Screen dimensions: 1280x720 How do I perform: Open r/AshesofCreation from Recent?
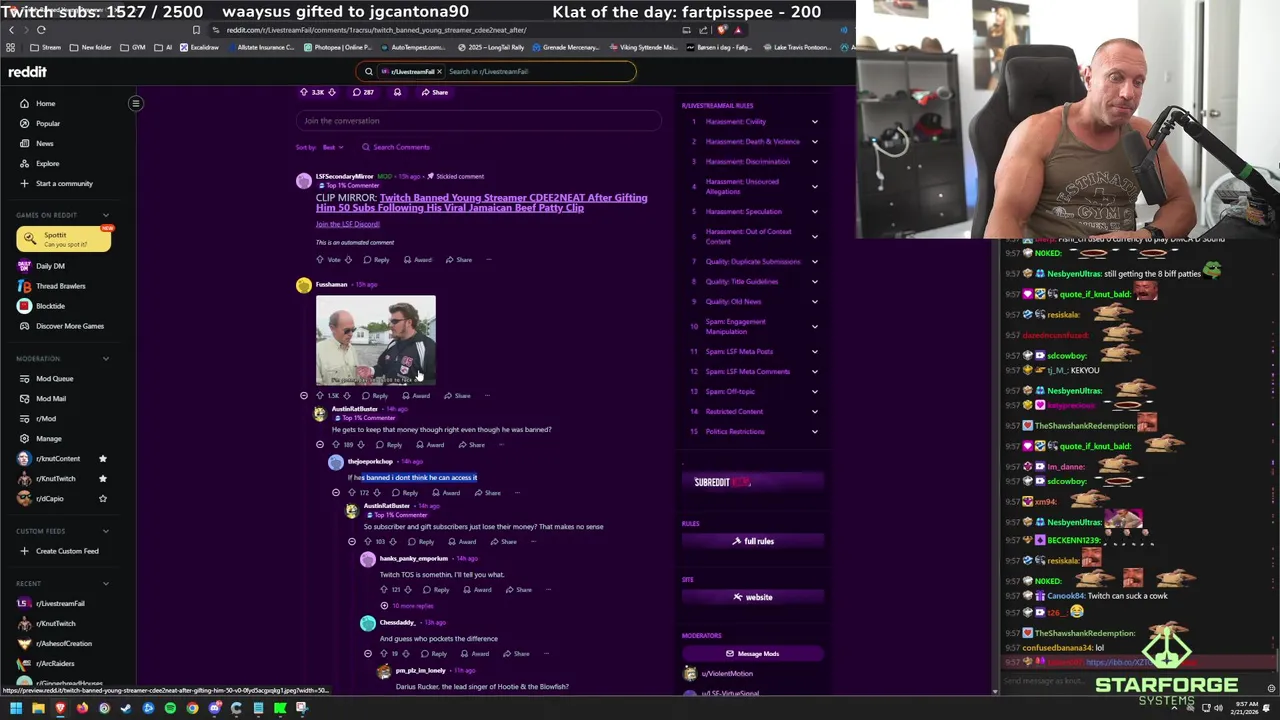point(64,644)
